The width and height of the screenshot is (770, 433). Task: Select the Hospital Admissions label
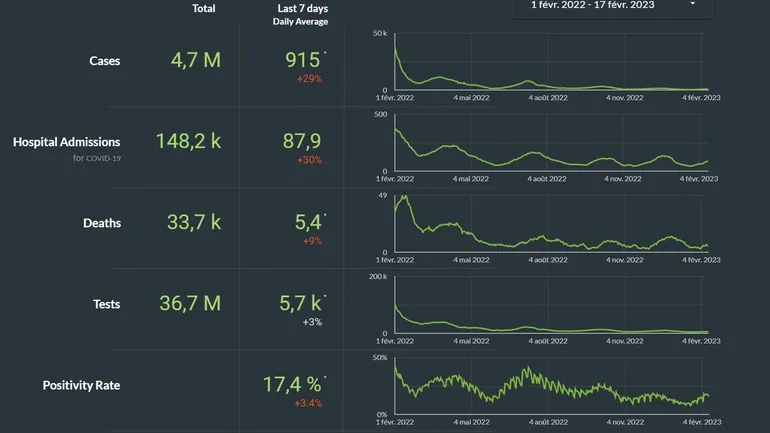[67, 143]
